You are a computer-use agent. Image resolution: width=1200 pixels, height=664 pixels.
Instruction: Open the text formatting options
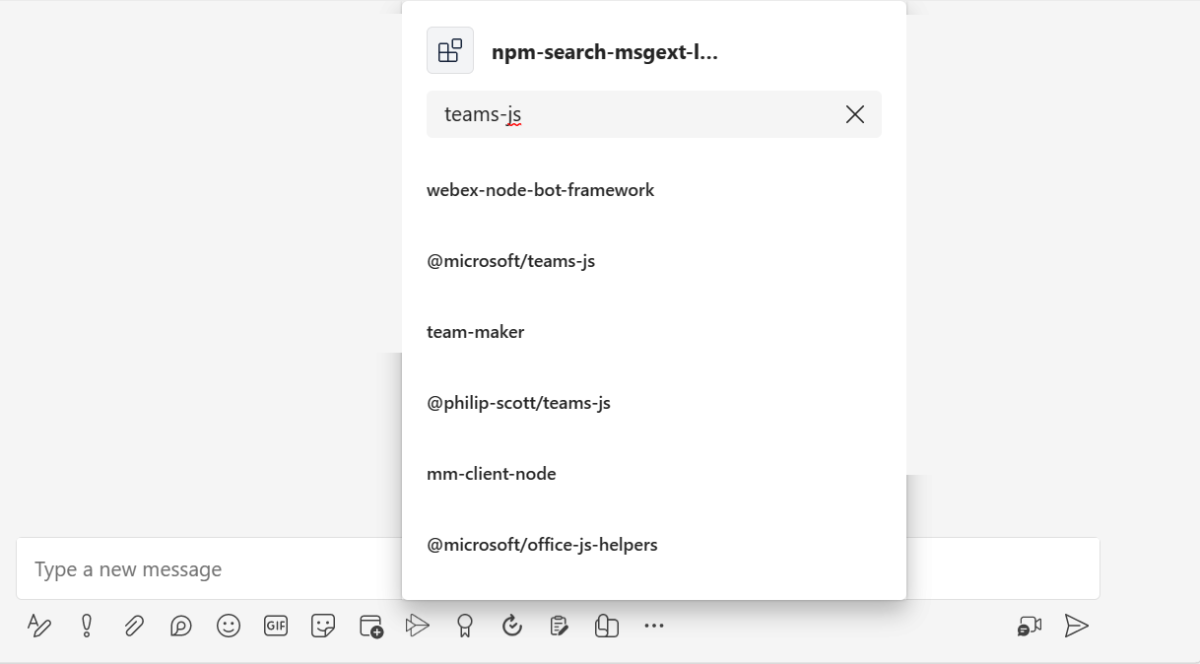40,625
